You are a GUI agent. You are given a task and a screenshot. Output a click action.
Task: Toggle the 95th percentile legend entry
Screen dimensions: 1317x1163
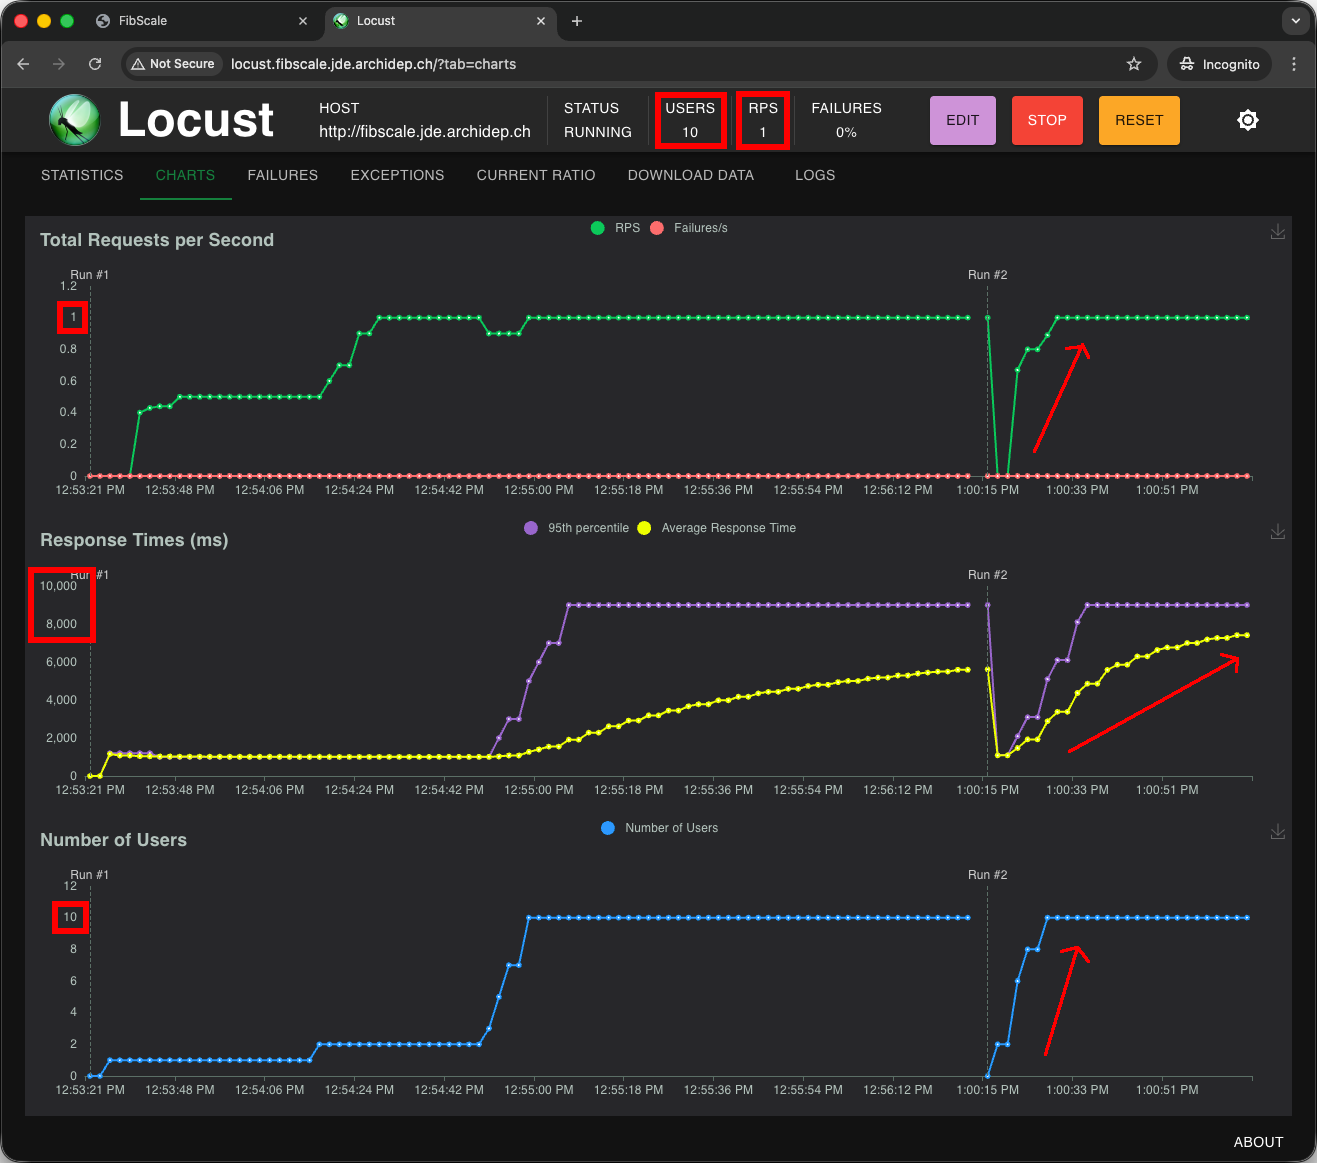tap(577, 528)
